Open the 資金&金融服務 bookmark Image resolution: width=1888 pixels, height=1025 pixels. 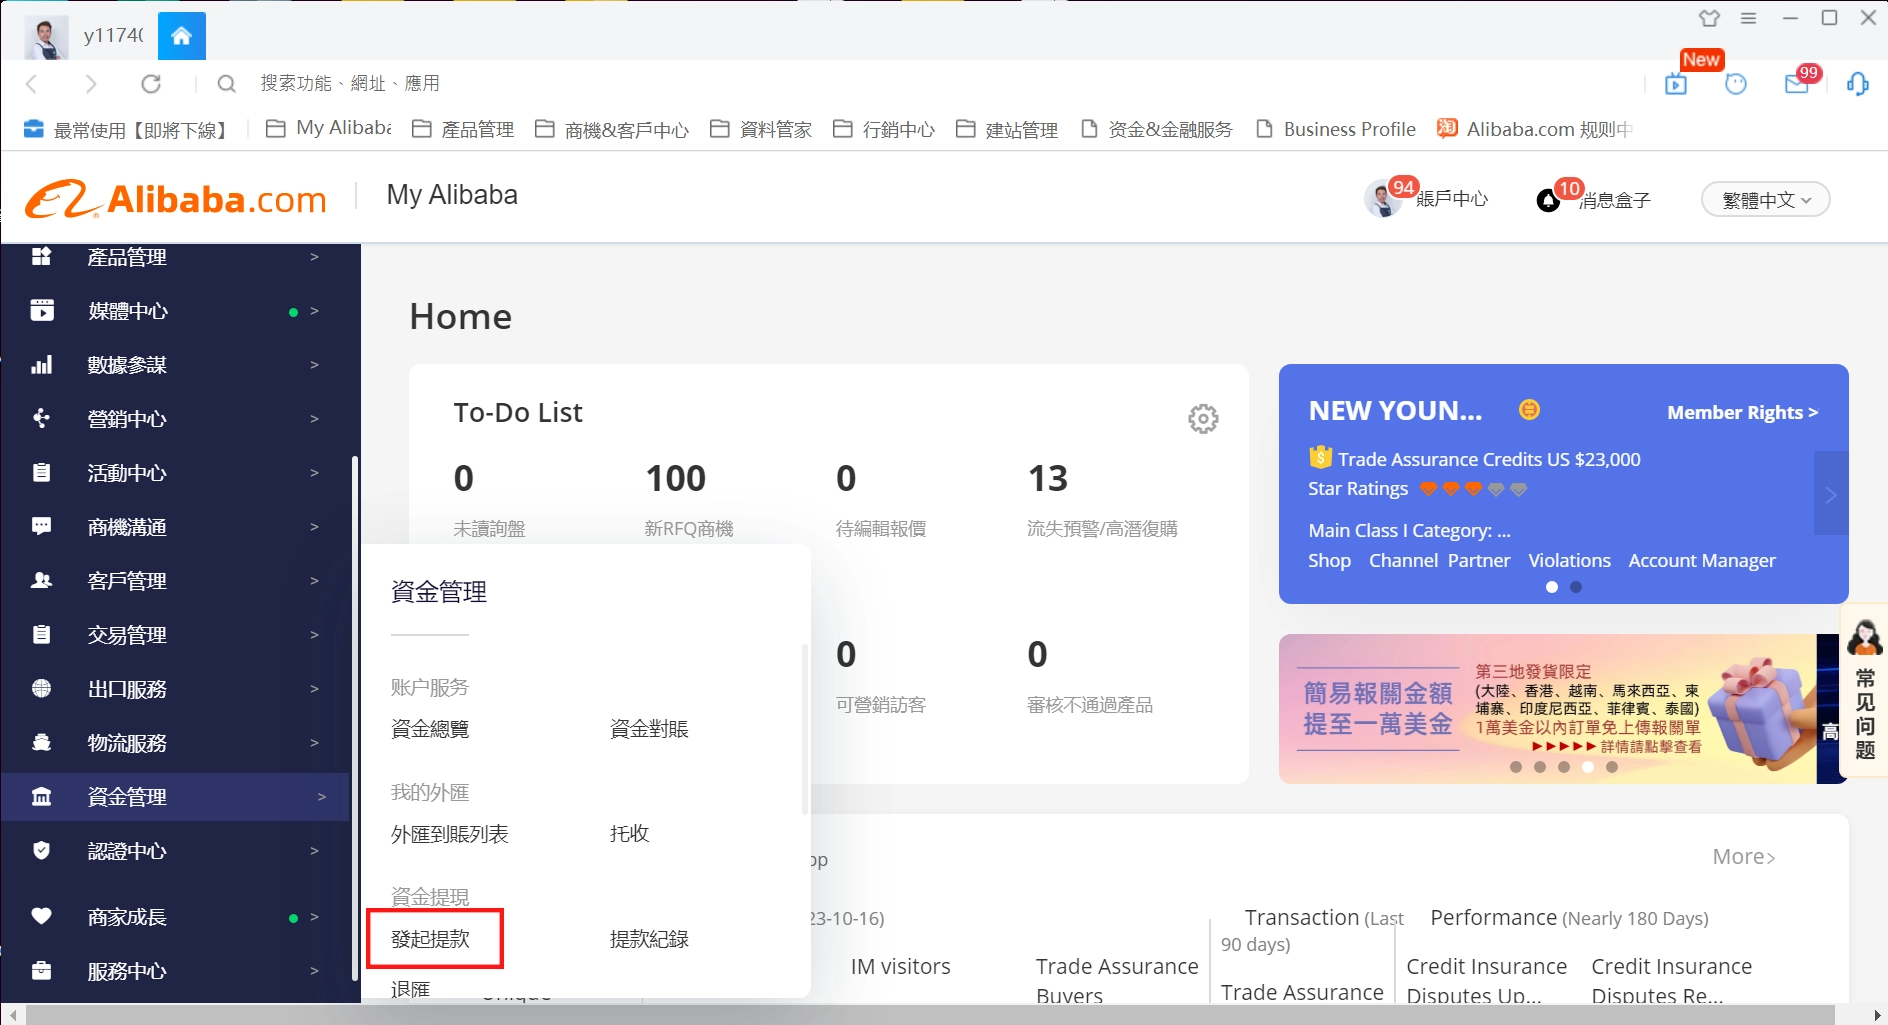1157,129
